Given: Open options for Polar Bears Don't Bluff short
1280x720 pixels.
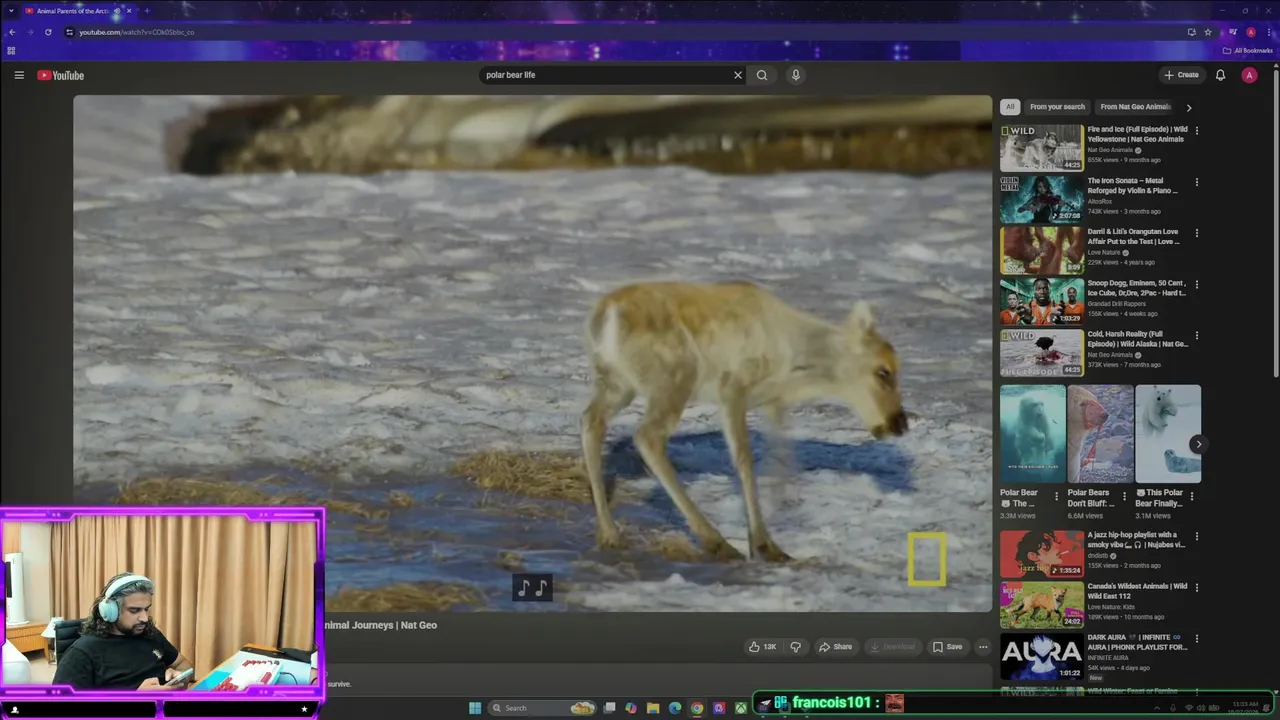Looking at the screenshot, I should point(1124,496).
